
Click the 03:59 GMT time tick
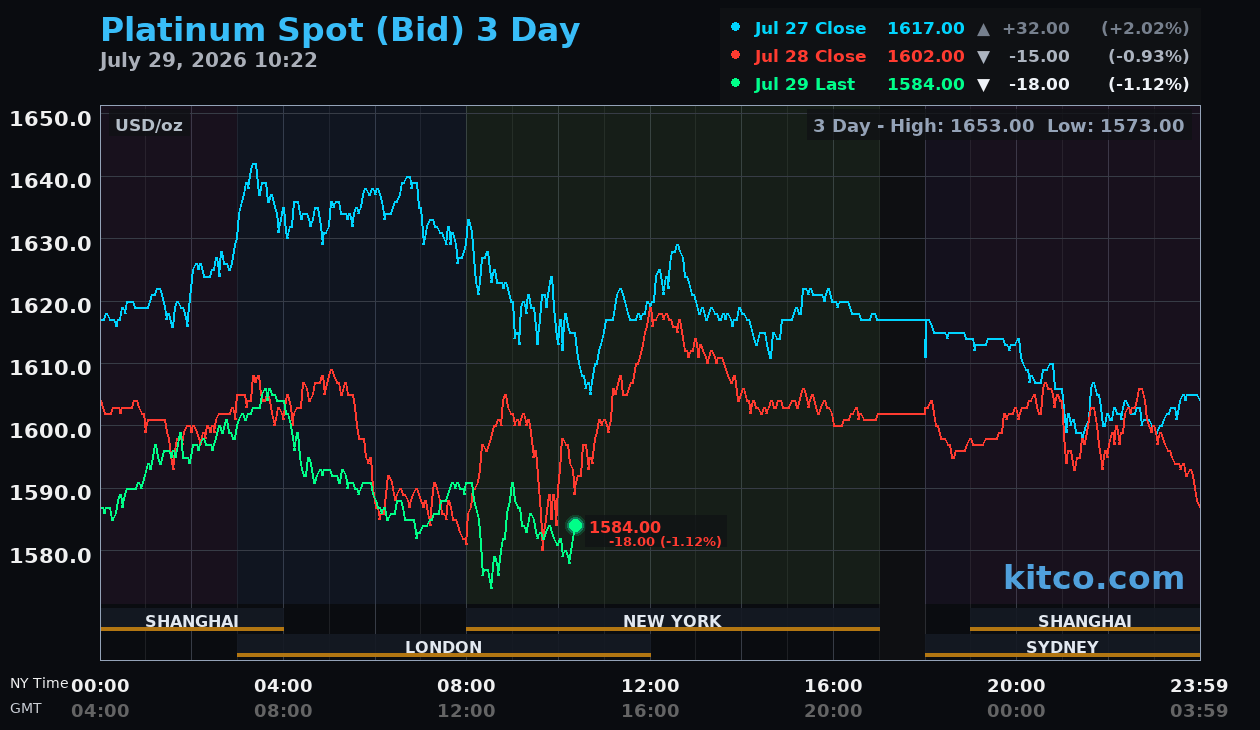tap(1199, 711)
